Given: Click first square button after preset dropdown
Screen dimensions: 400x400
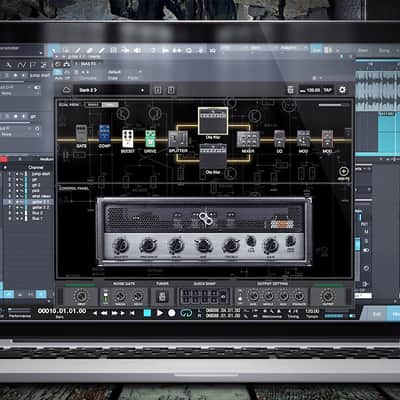Looking at the screenshot, I should [x=158, y=90].
